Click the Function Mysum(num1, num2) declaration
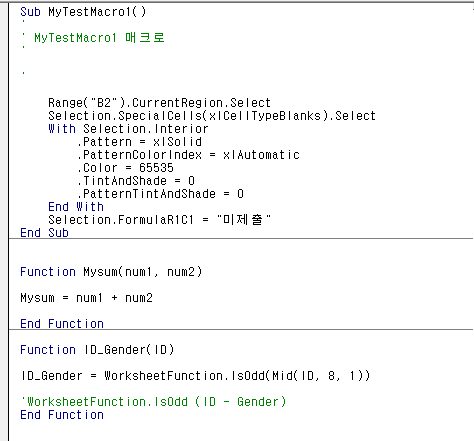The width and height of the screenshot is (474, 441). 111,272
